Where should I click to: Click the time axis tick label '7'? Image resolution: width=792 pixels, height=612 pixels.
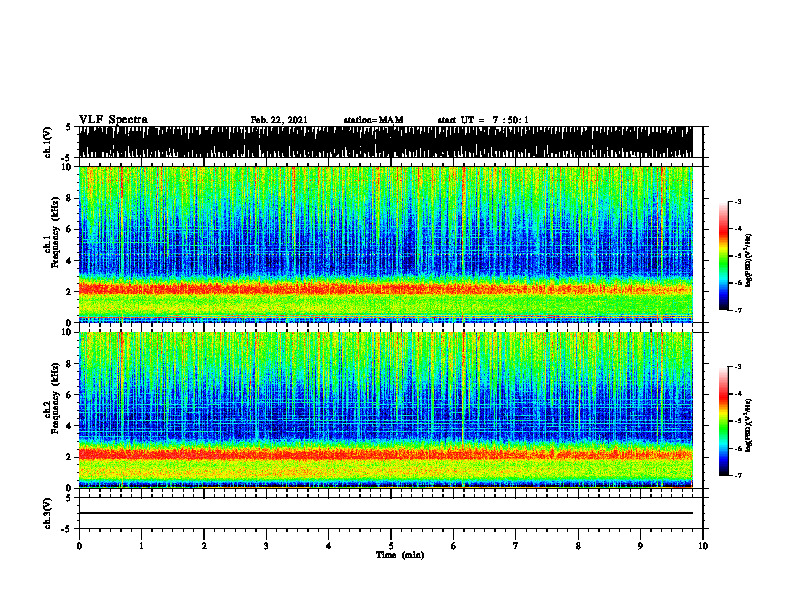(x=516, y=546)
